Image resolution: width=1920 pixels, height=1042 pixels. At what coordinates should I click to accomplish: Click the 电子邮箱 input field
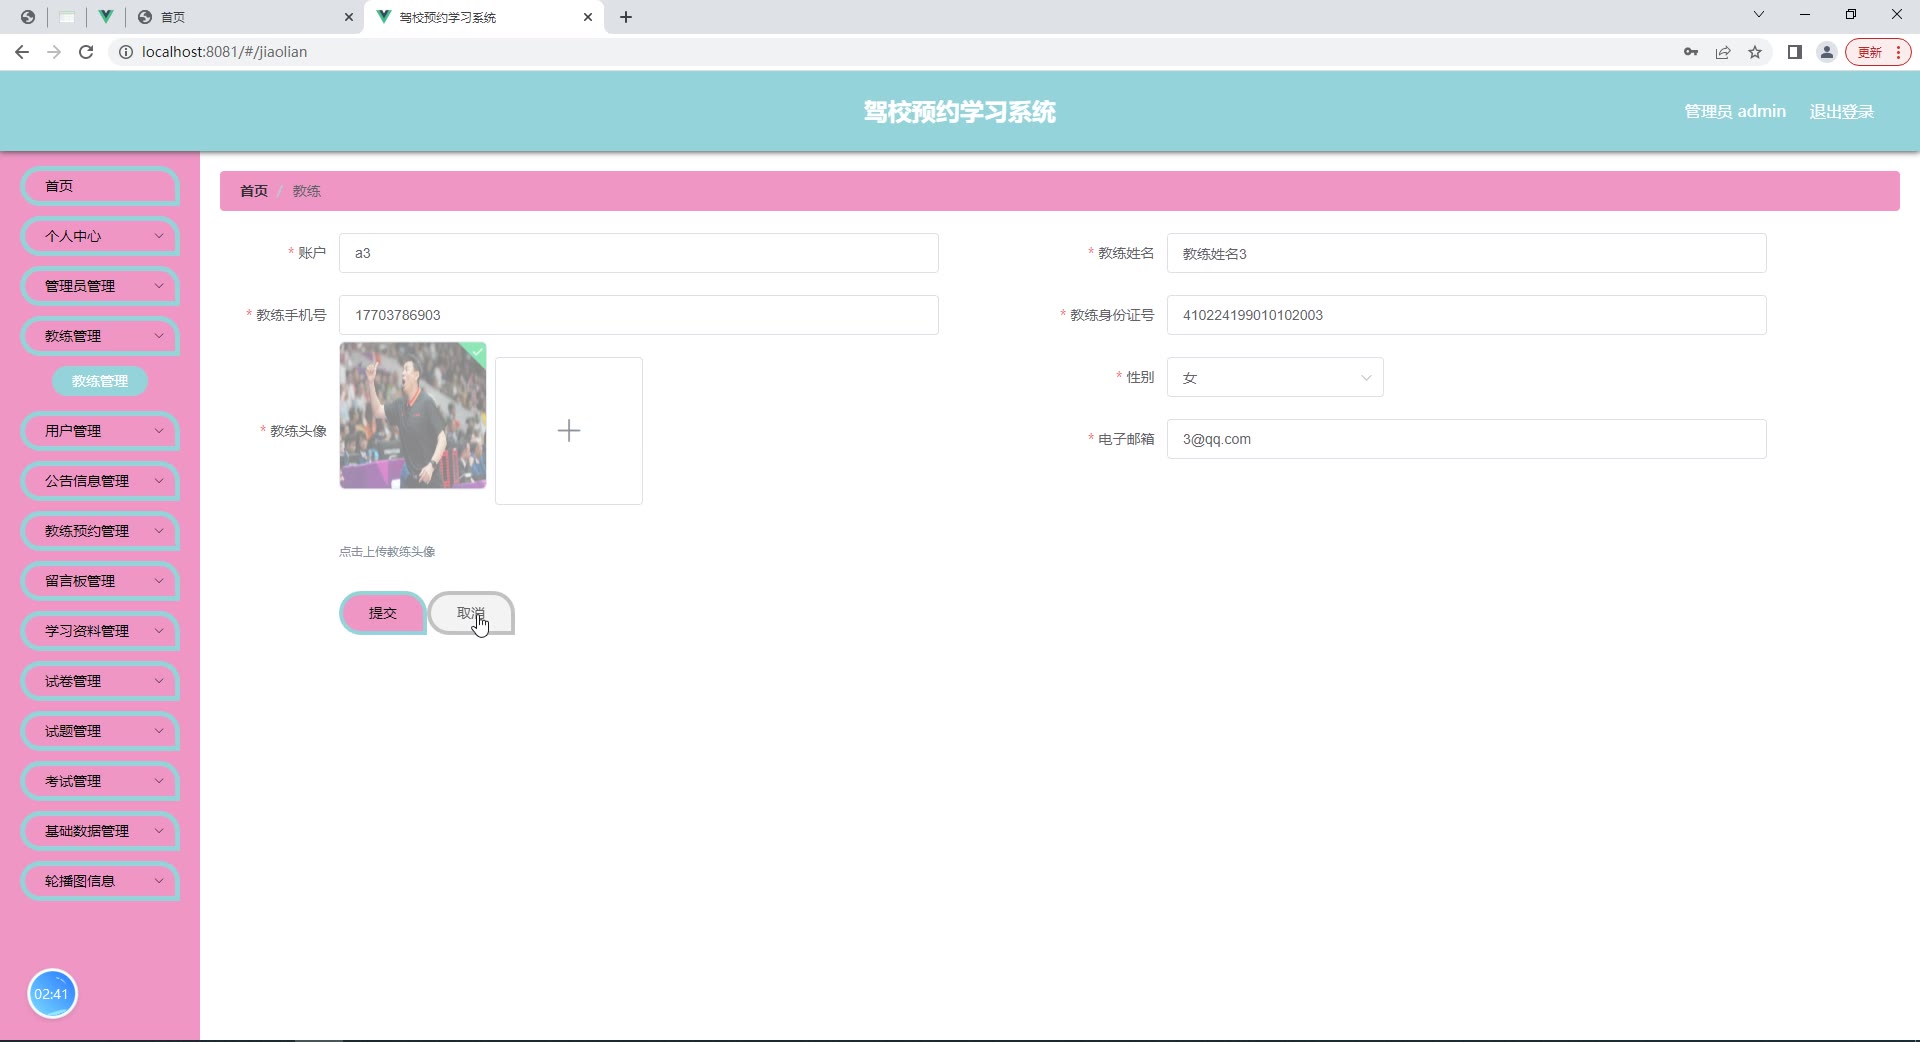[1467, 439]
